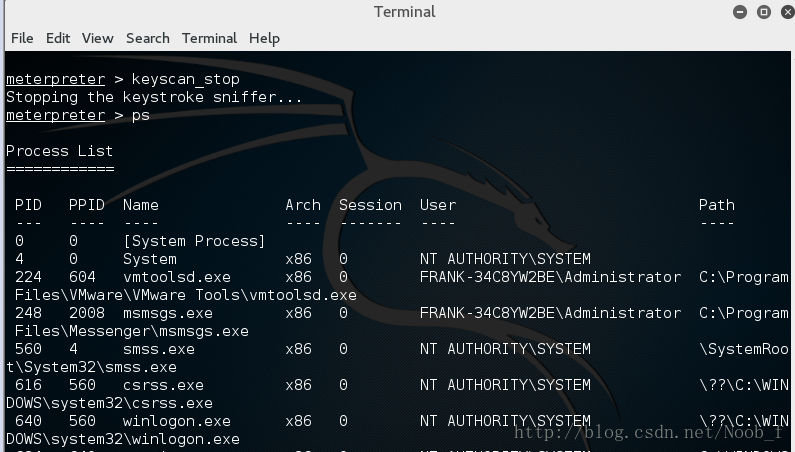Click PPID 604 of vmtoolsd.exe

(82, 277)
